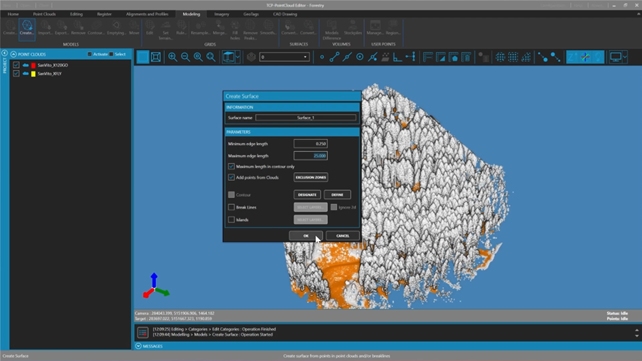Click the zoom extents frame icon
This screenshot has width=642, height=361.
pos(156,57)
